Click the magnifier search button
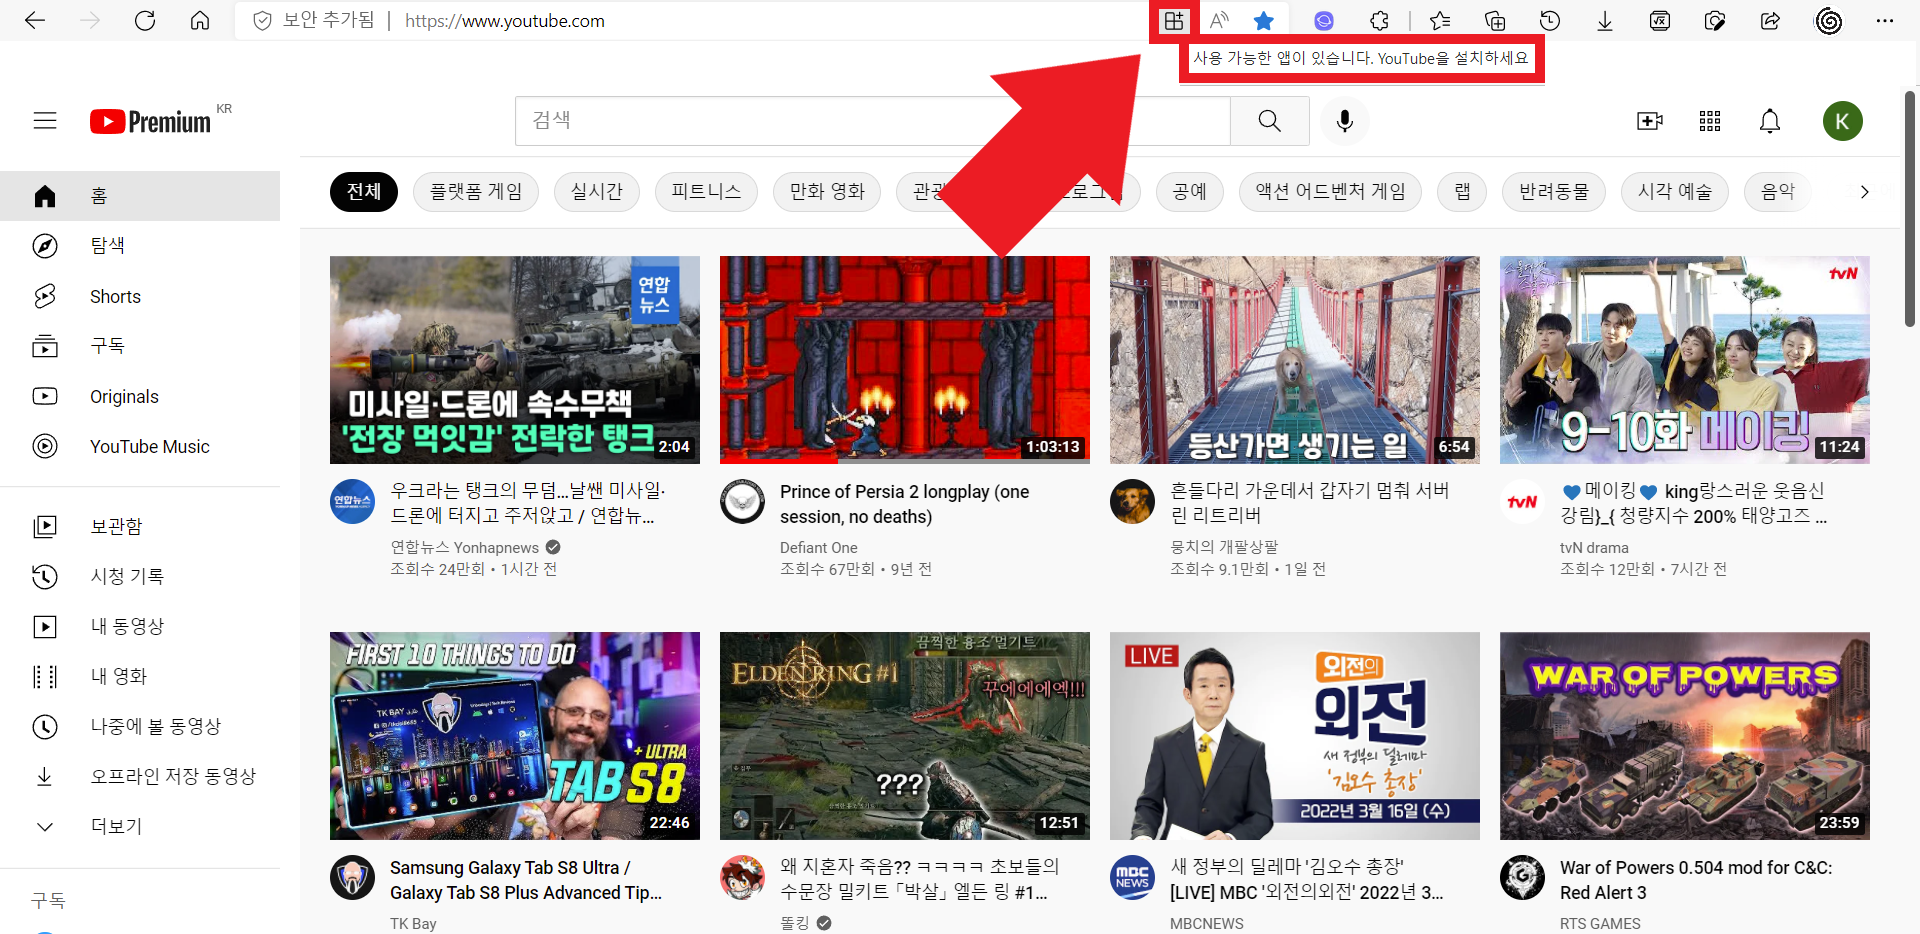 tap(1270, 121)
